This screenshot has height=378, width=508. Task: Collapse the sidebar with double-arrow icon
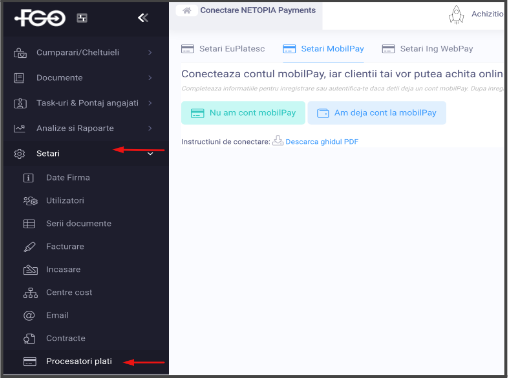[x=143, y=18]
